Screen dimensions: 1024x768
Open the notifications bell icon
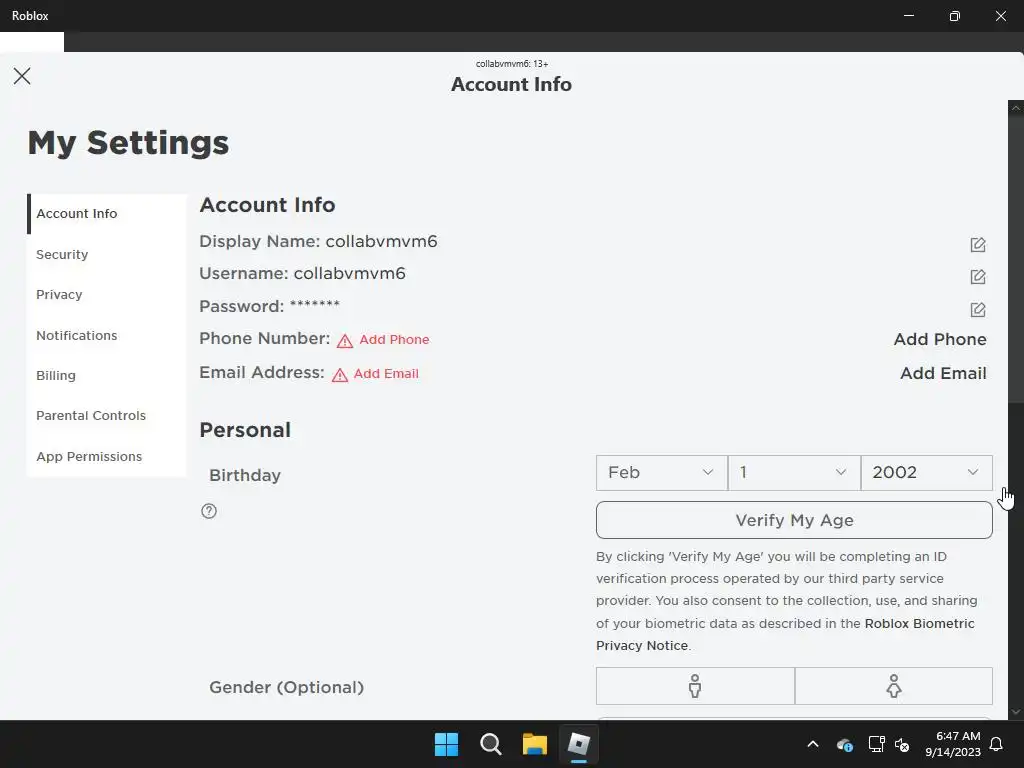tap(997, 744)
